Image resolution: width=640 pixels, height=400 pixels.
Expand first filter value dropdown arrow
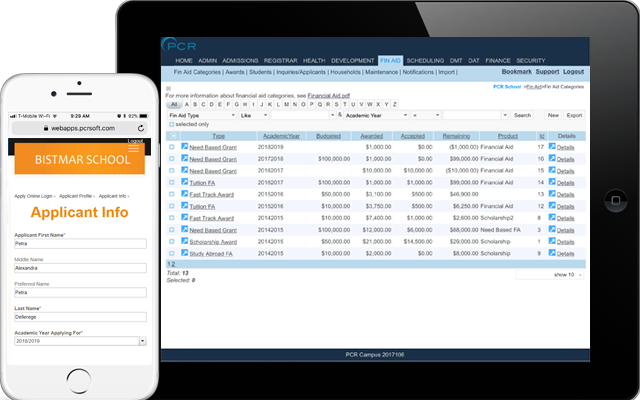pos(332,116)
